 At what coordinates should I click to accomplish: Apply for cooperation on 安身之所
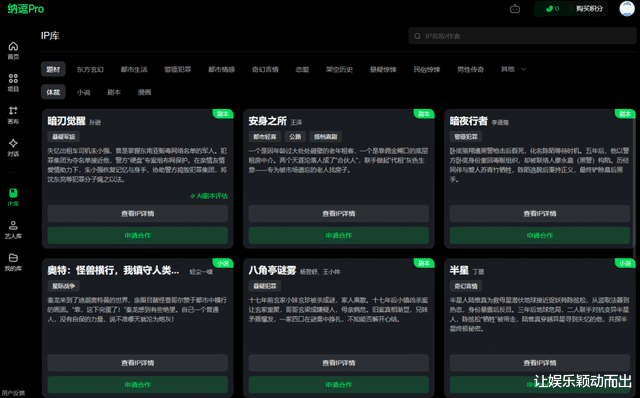click(x=338, y=236)
